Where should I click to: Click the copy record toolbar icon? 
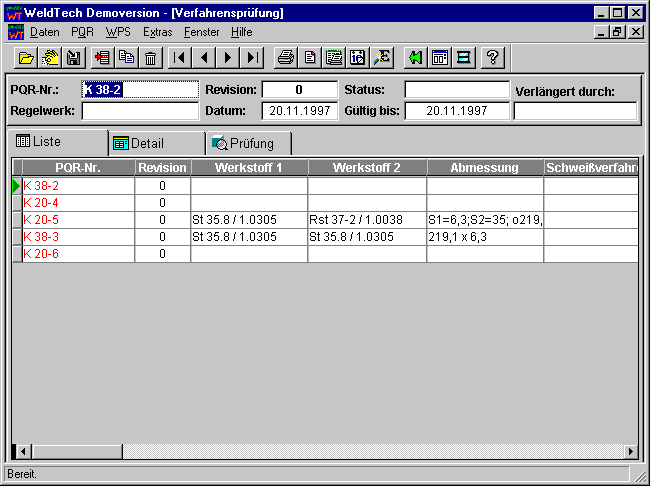(x=126, y=57)
